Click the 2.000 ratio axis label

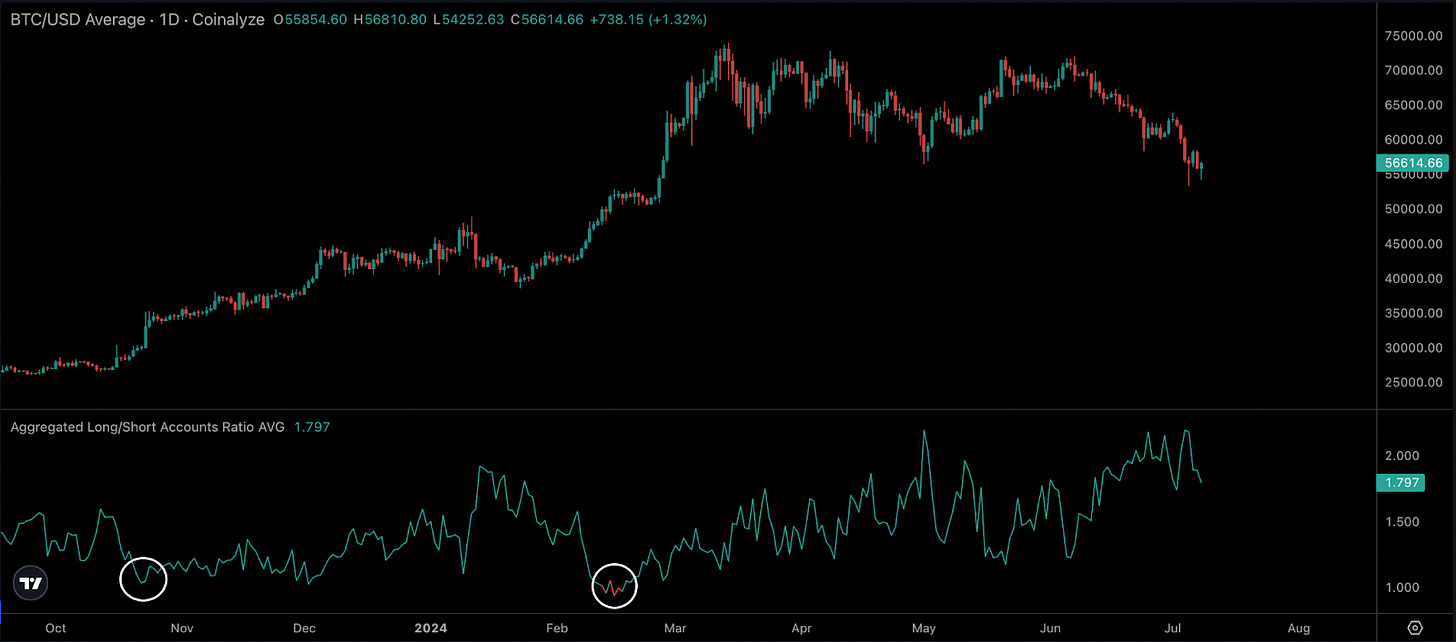click(1402, 456)
